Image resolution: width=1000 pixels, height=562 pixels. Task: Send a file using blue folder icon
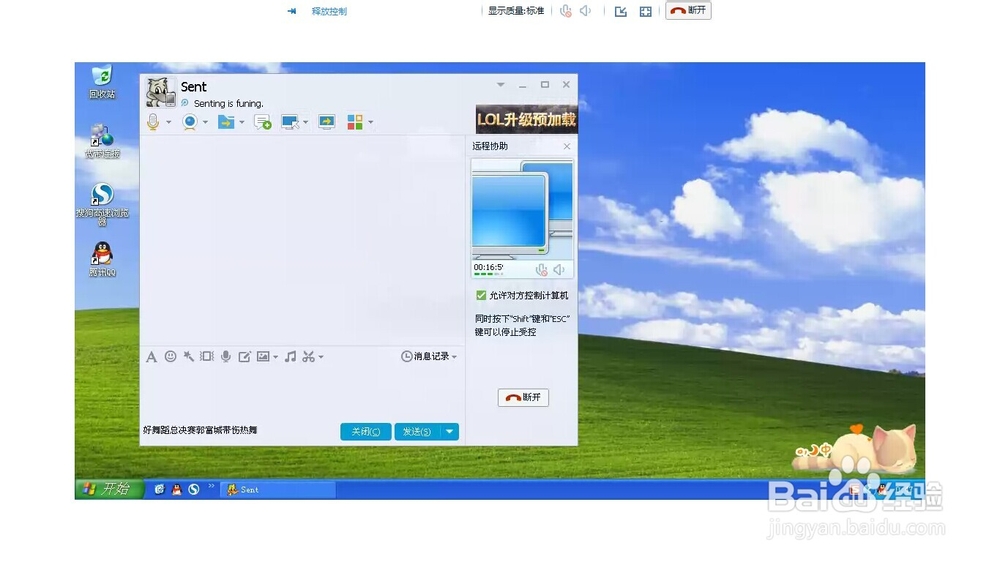point(226,121)
